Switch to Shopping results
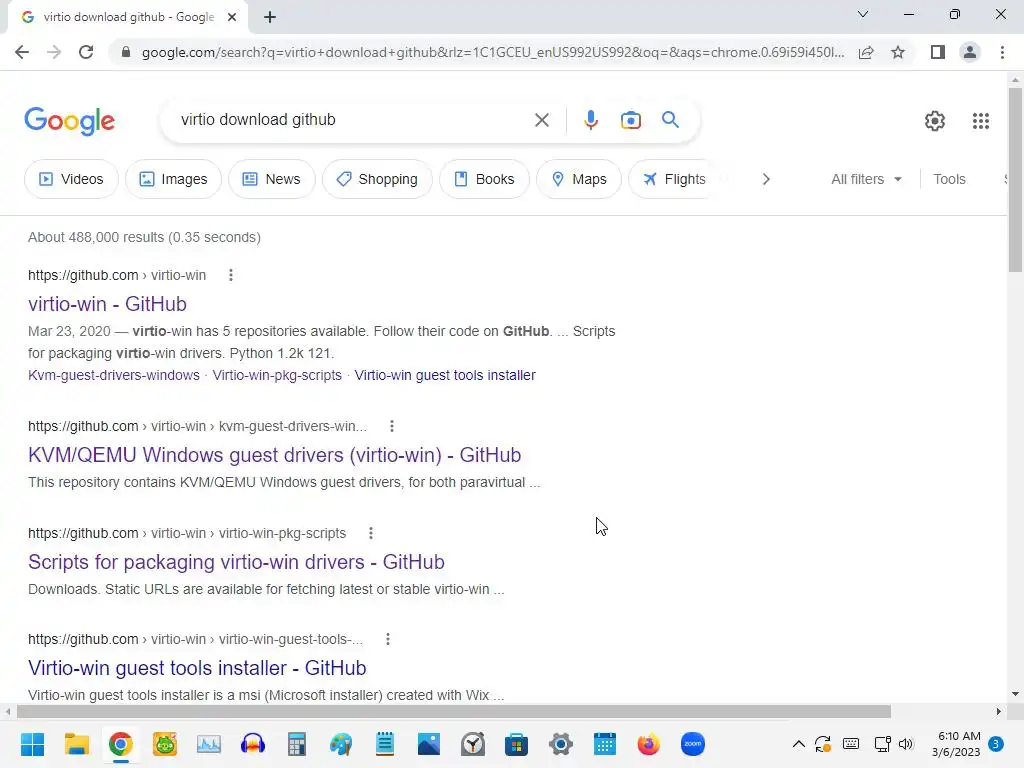This screenshot has height=768, width=1024. click(377, 179)
